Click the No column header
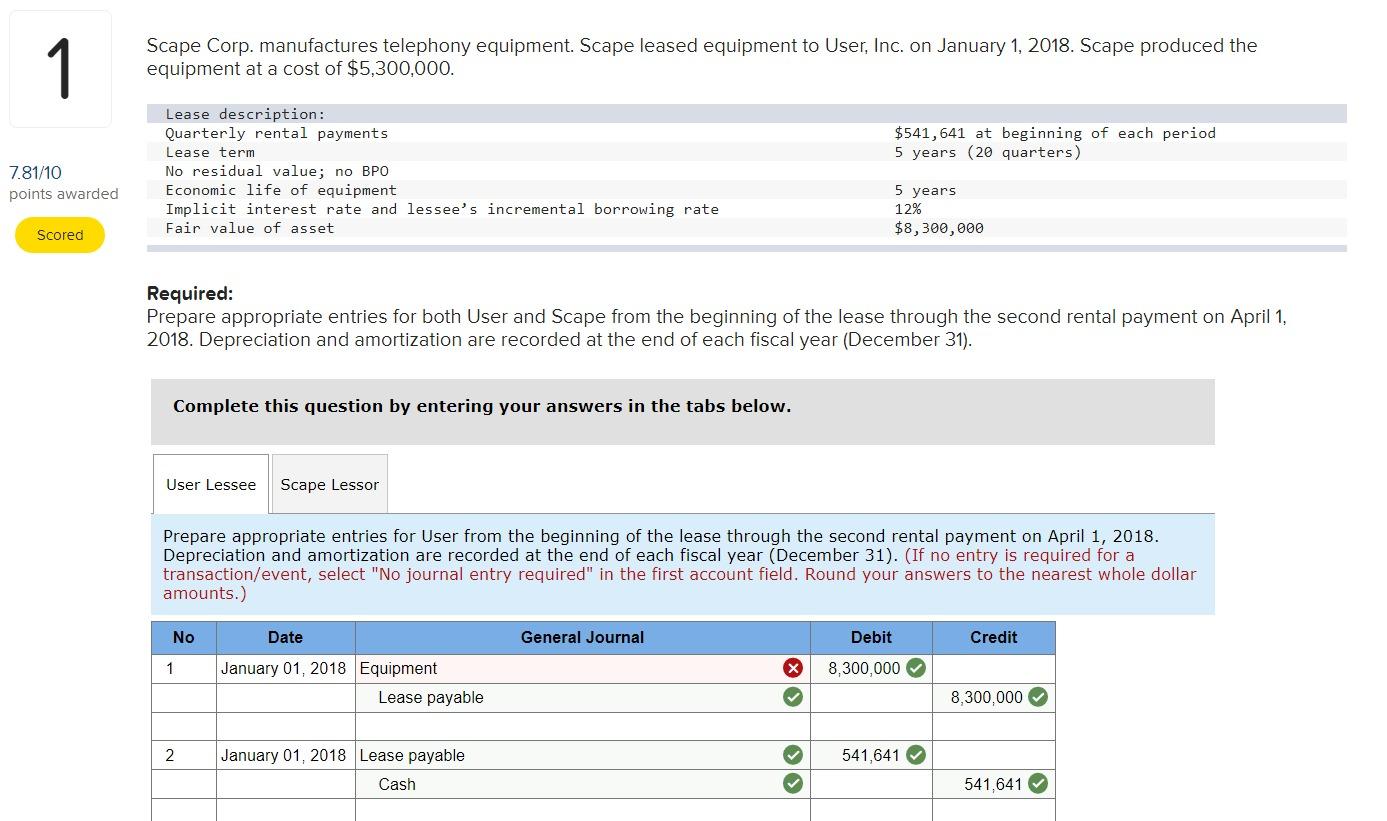The width and height of the screenshot is (1387, 821). pos(184,637)
